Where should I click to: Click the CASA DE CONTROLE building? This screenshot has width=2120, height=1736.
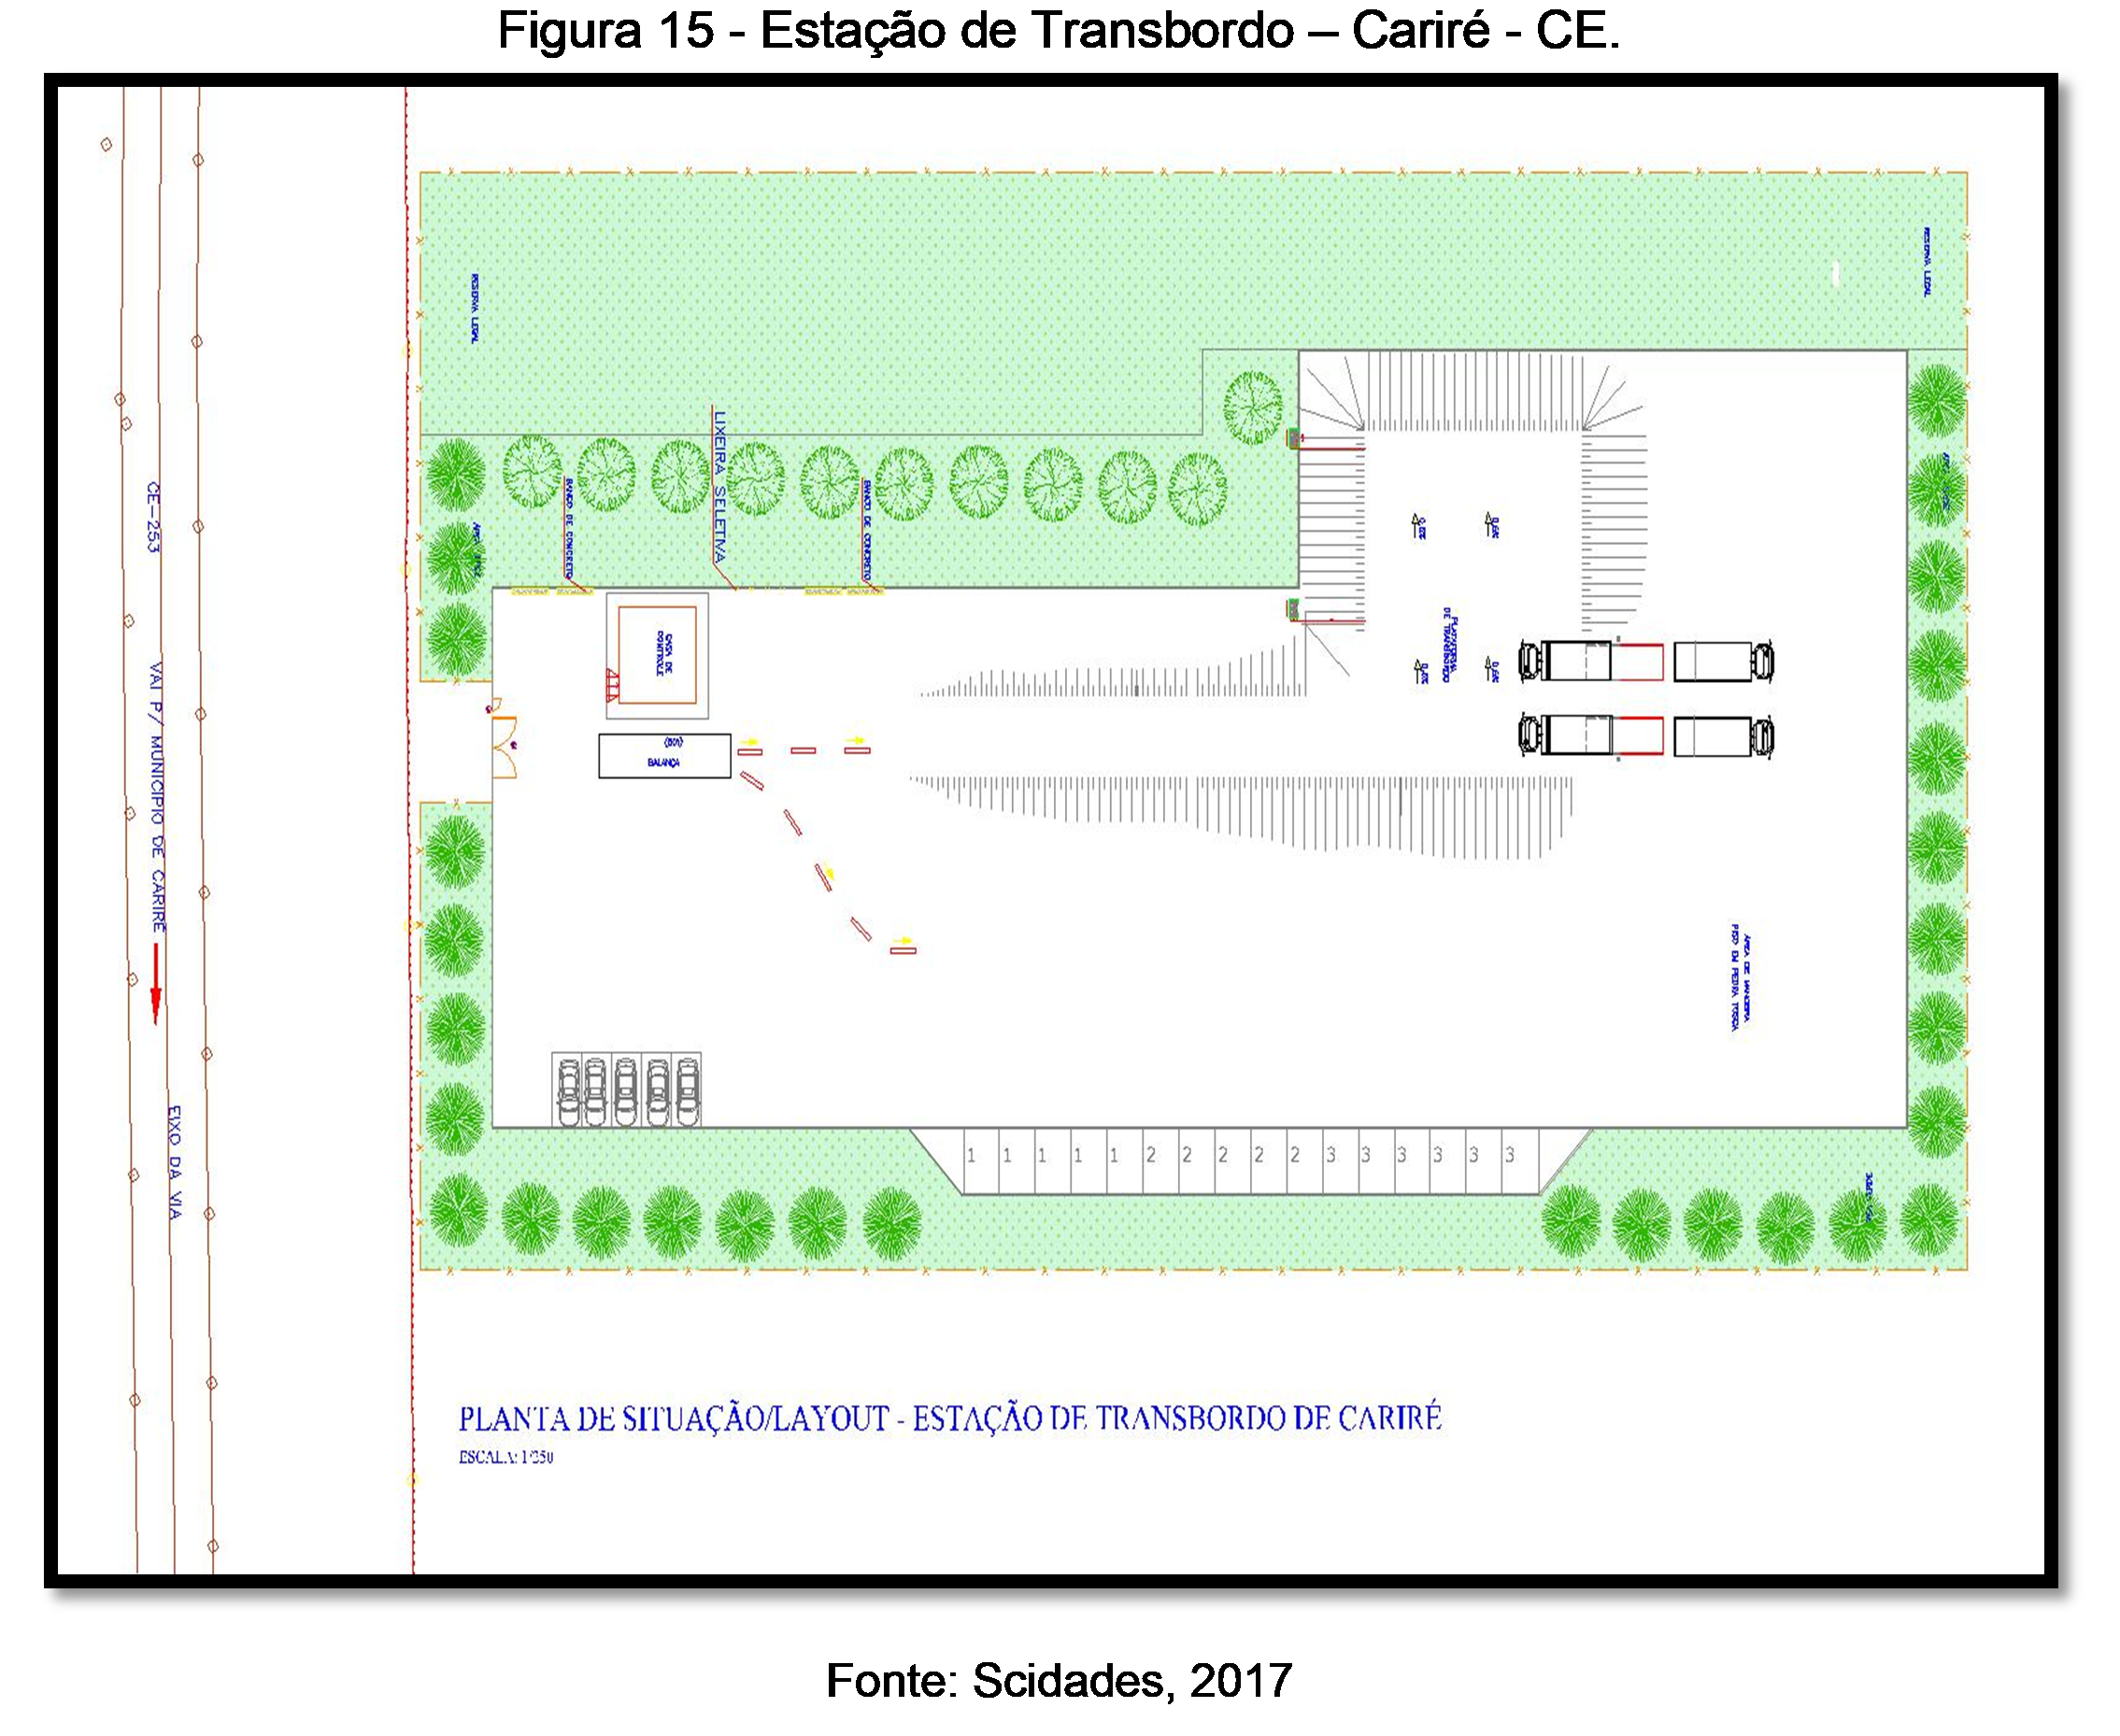(x=657, y=655)
